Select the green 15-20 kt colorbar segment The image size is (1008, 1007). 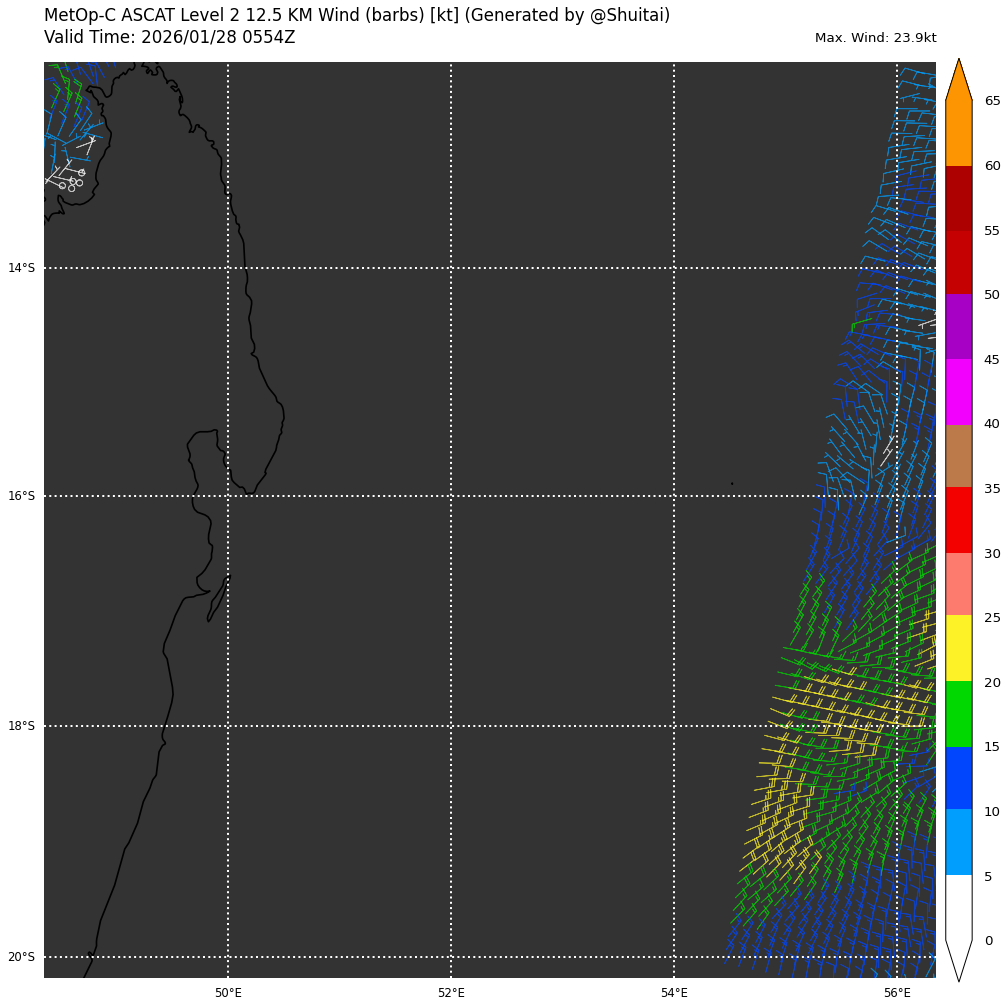[958, 714]
